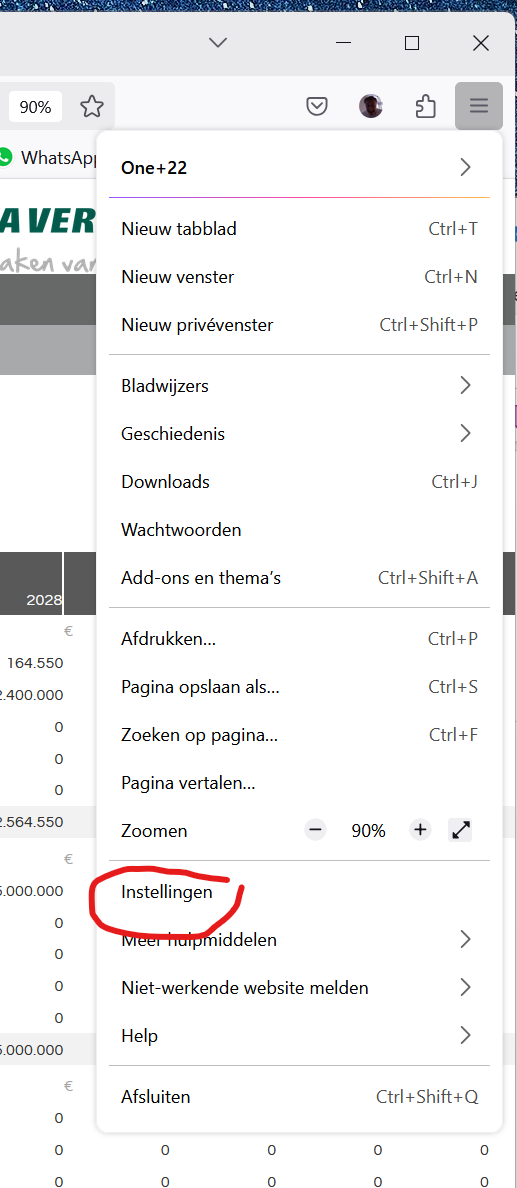Expand the Geschiedenis submenu

tap(299, 433)
